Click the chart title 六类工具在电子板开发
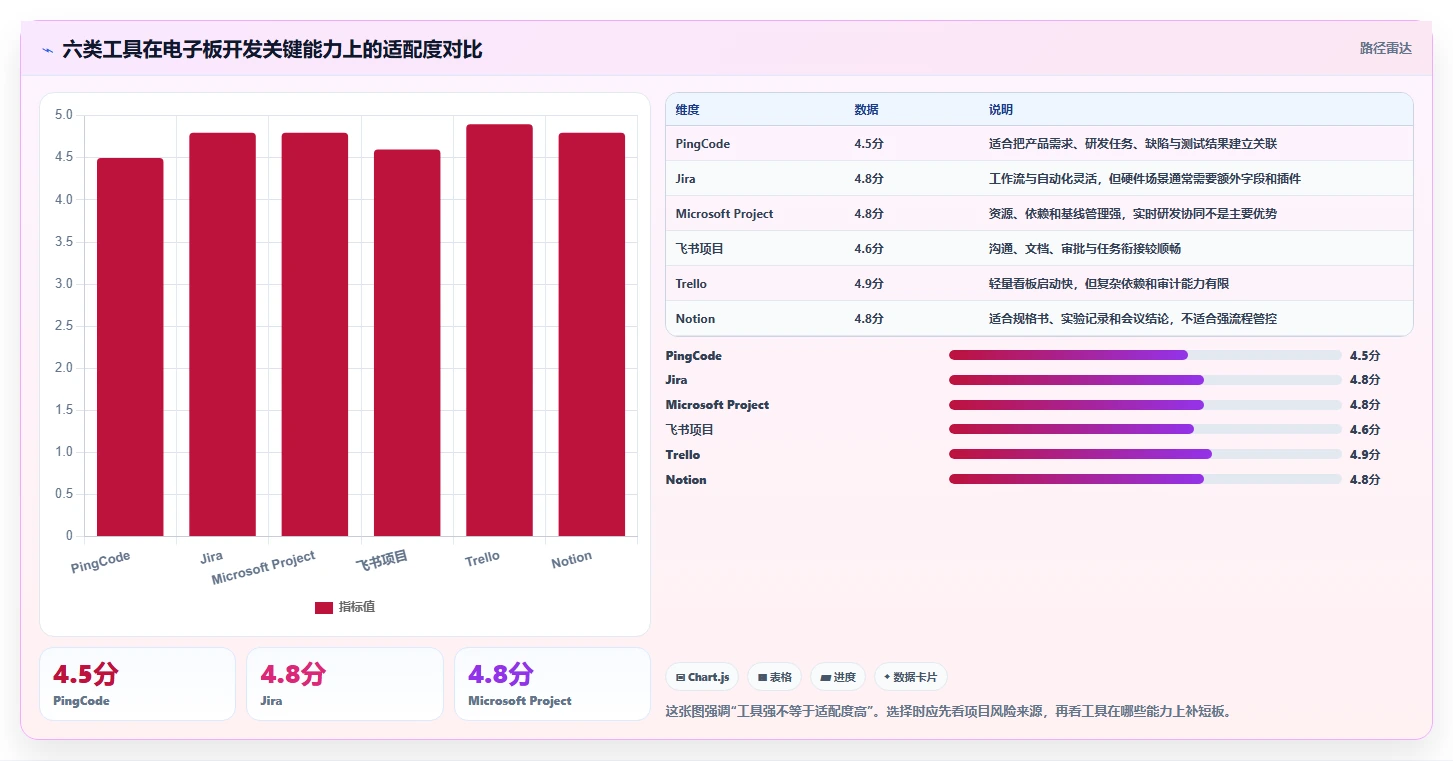Screen dimensions: 1453x761 point(272,50)
